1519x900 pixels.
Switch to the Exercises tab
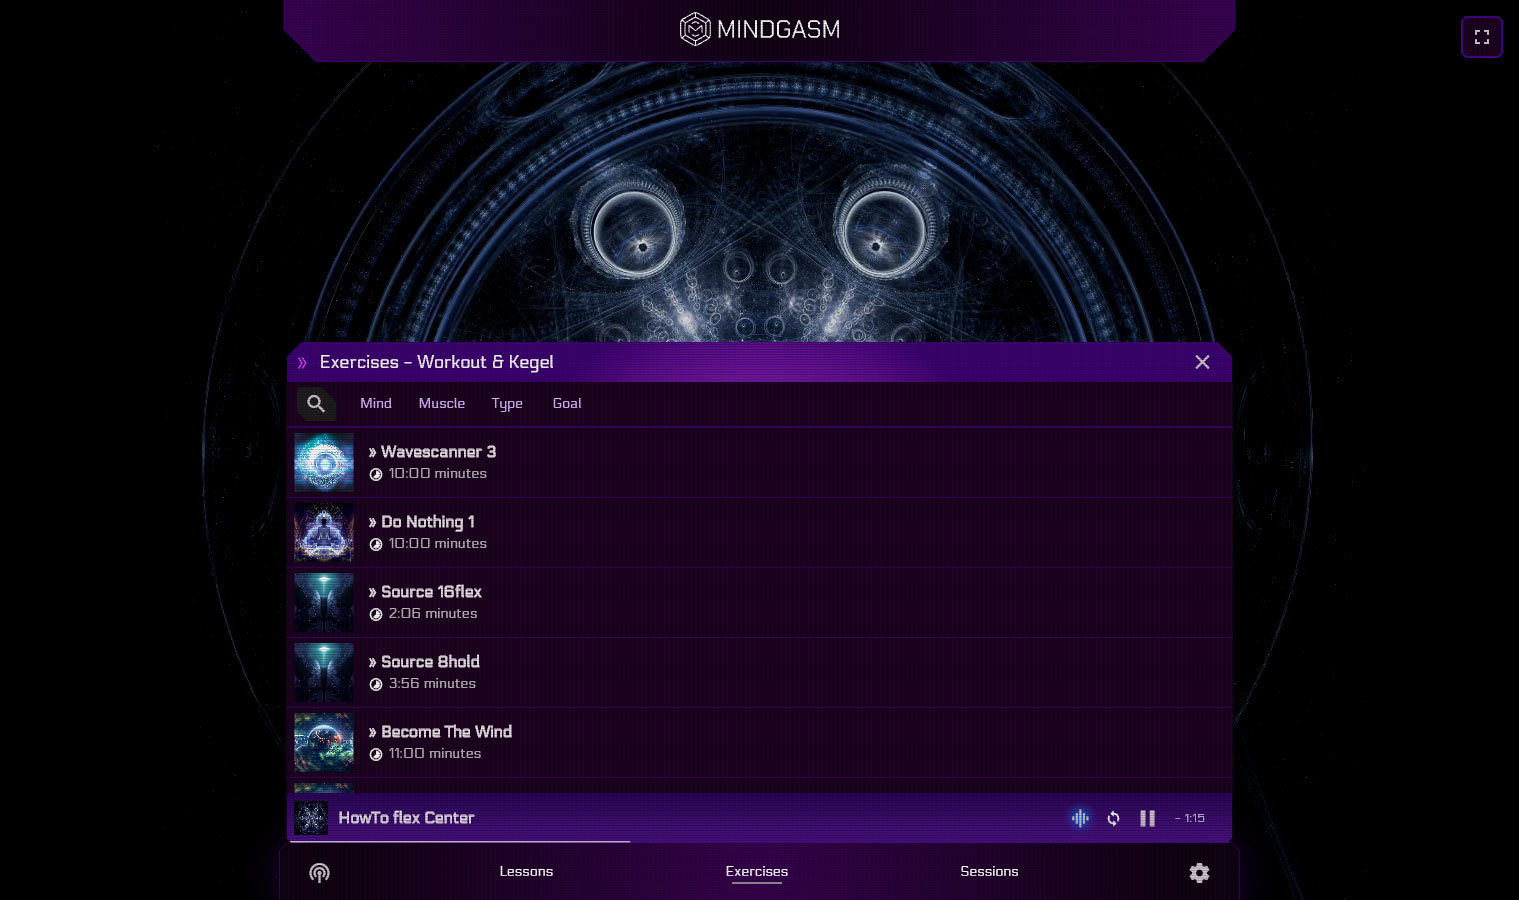tap(757, 871)
